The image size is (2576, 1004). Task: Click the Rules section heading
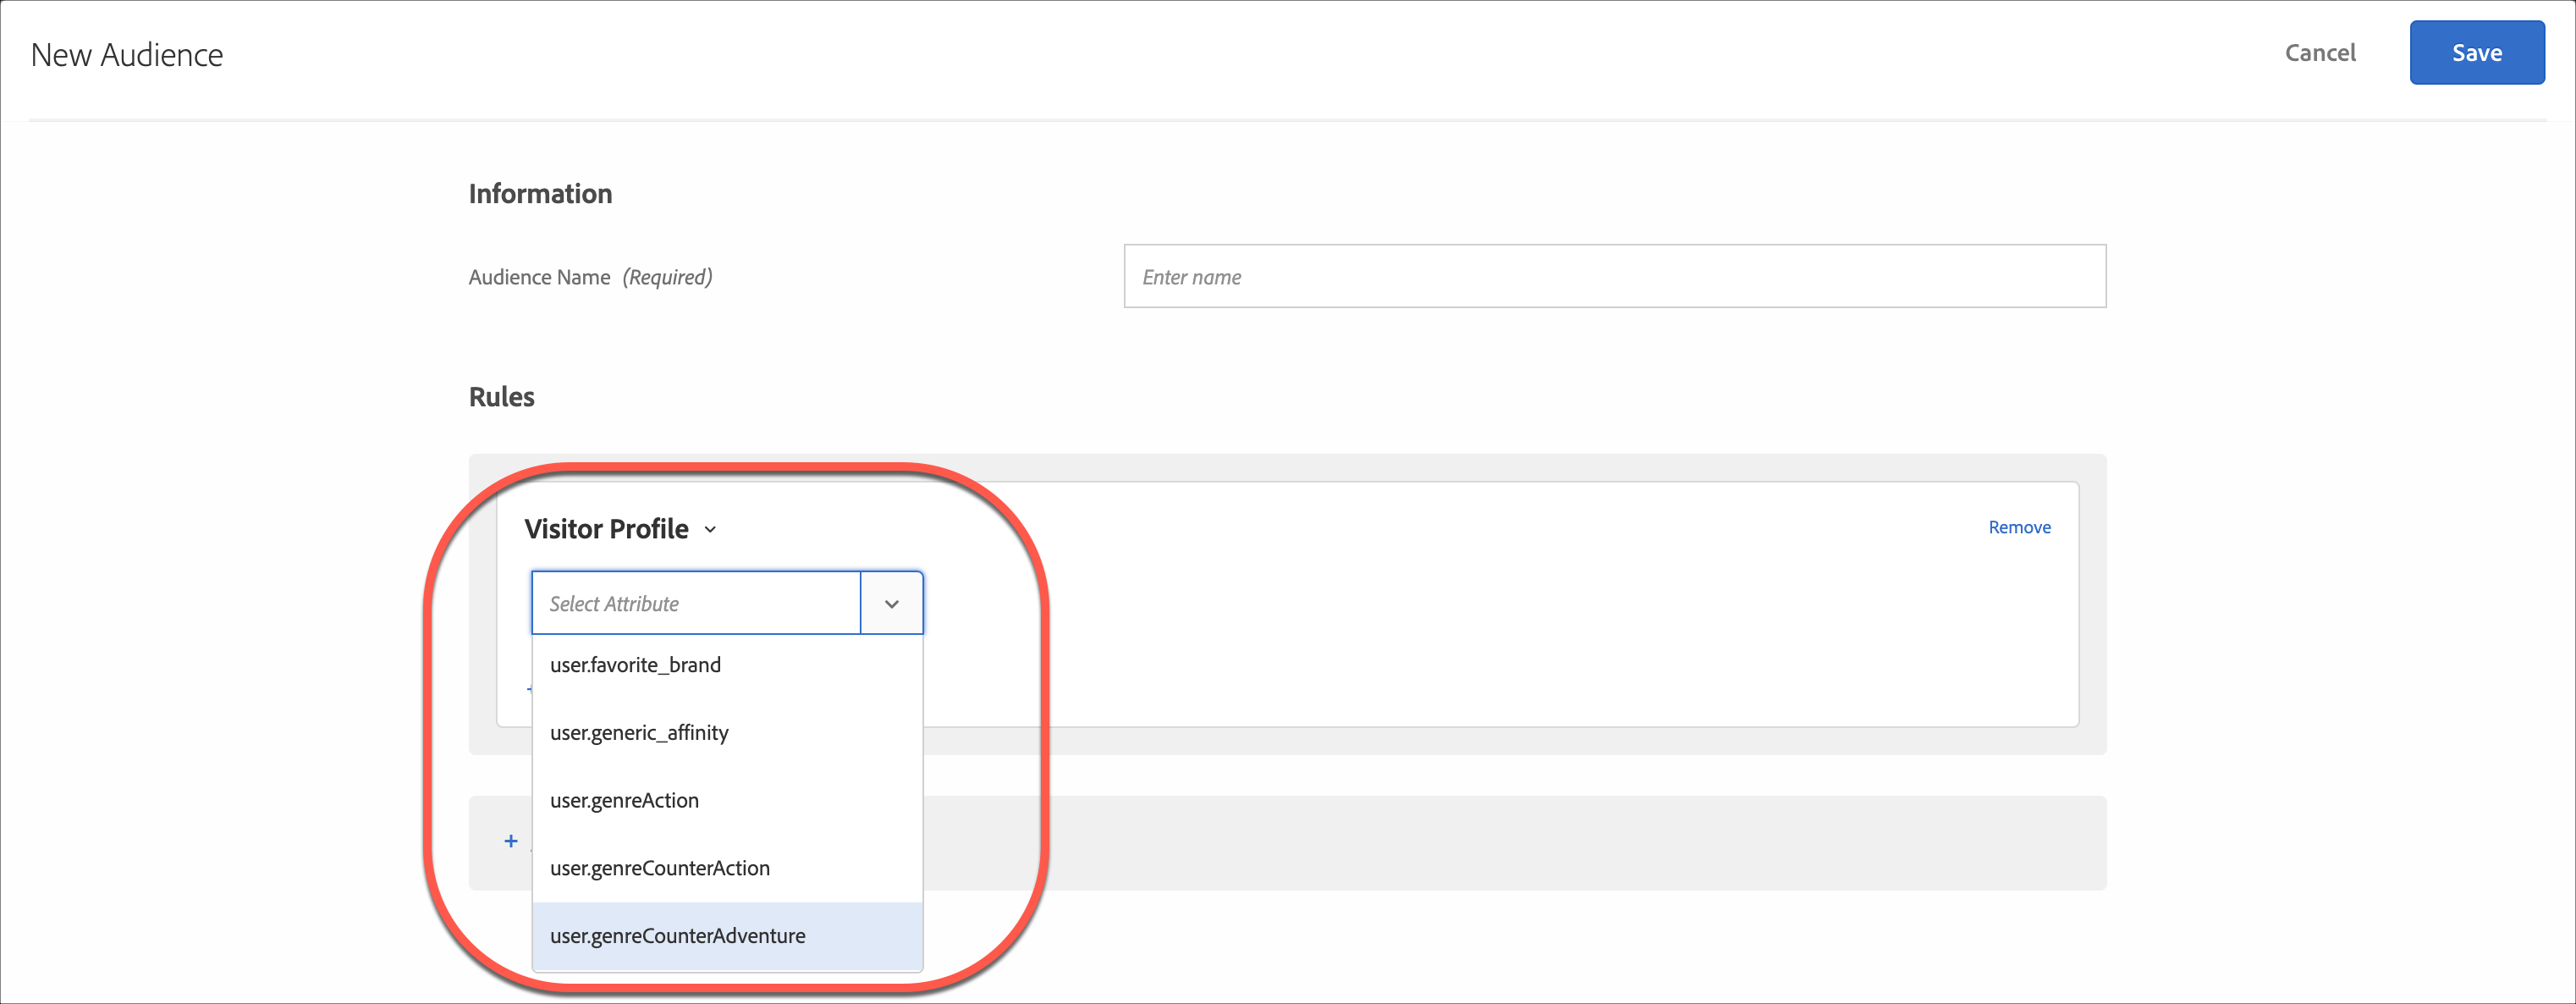coord(501,397)
